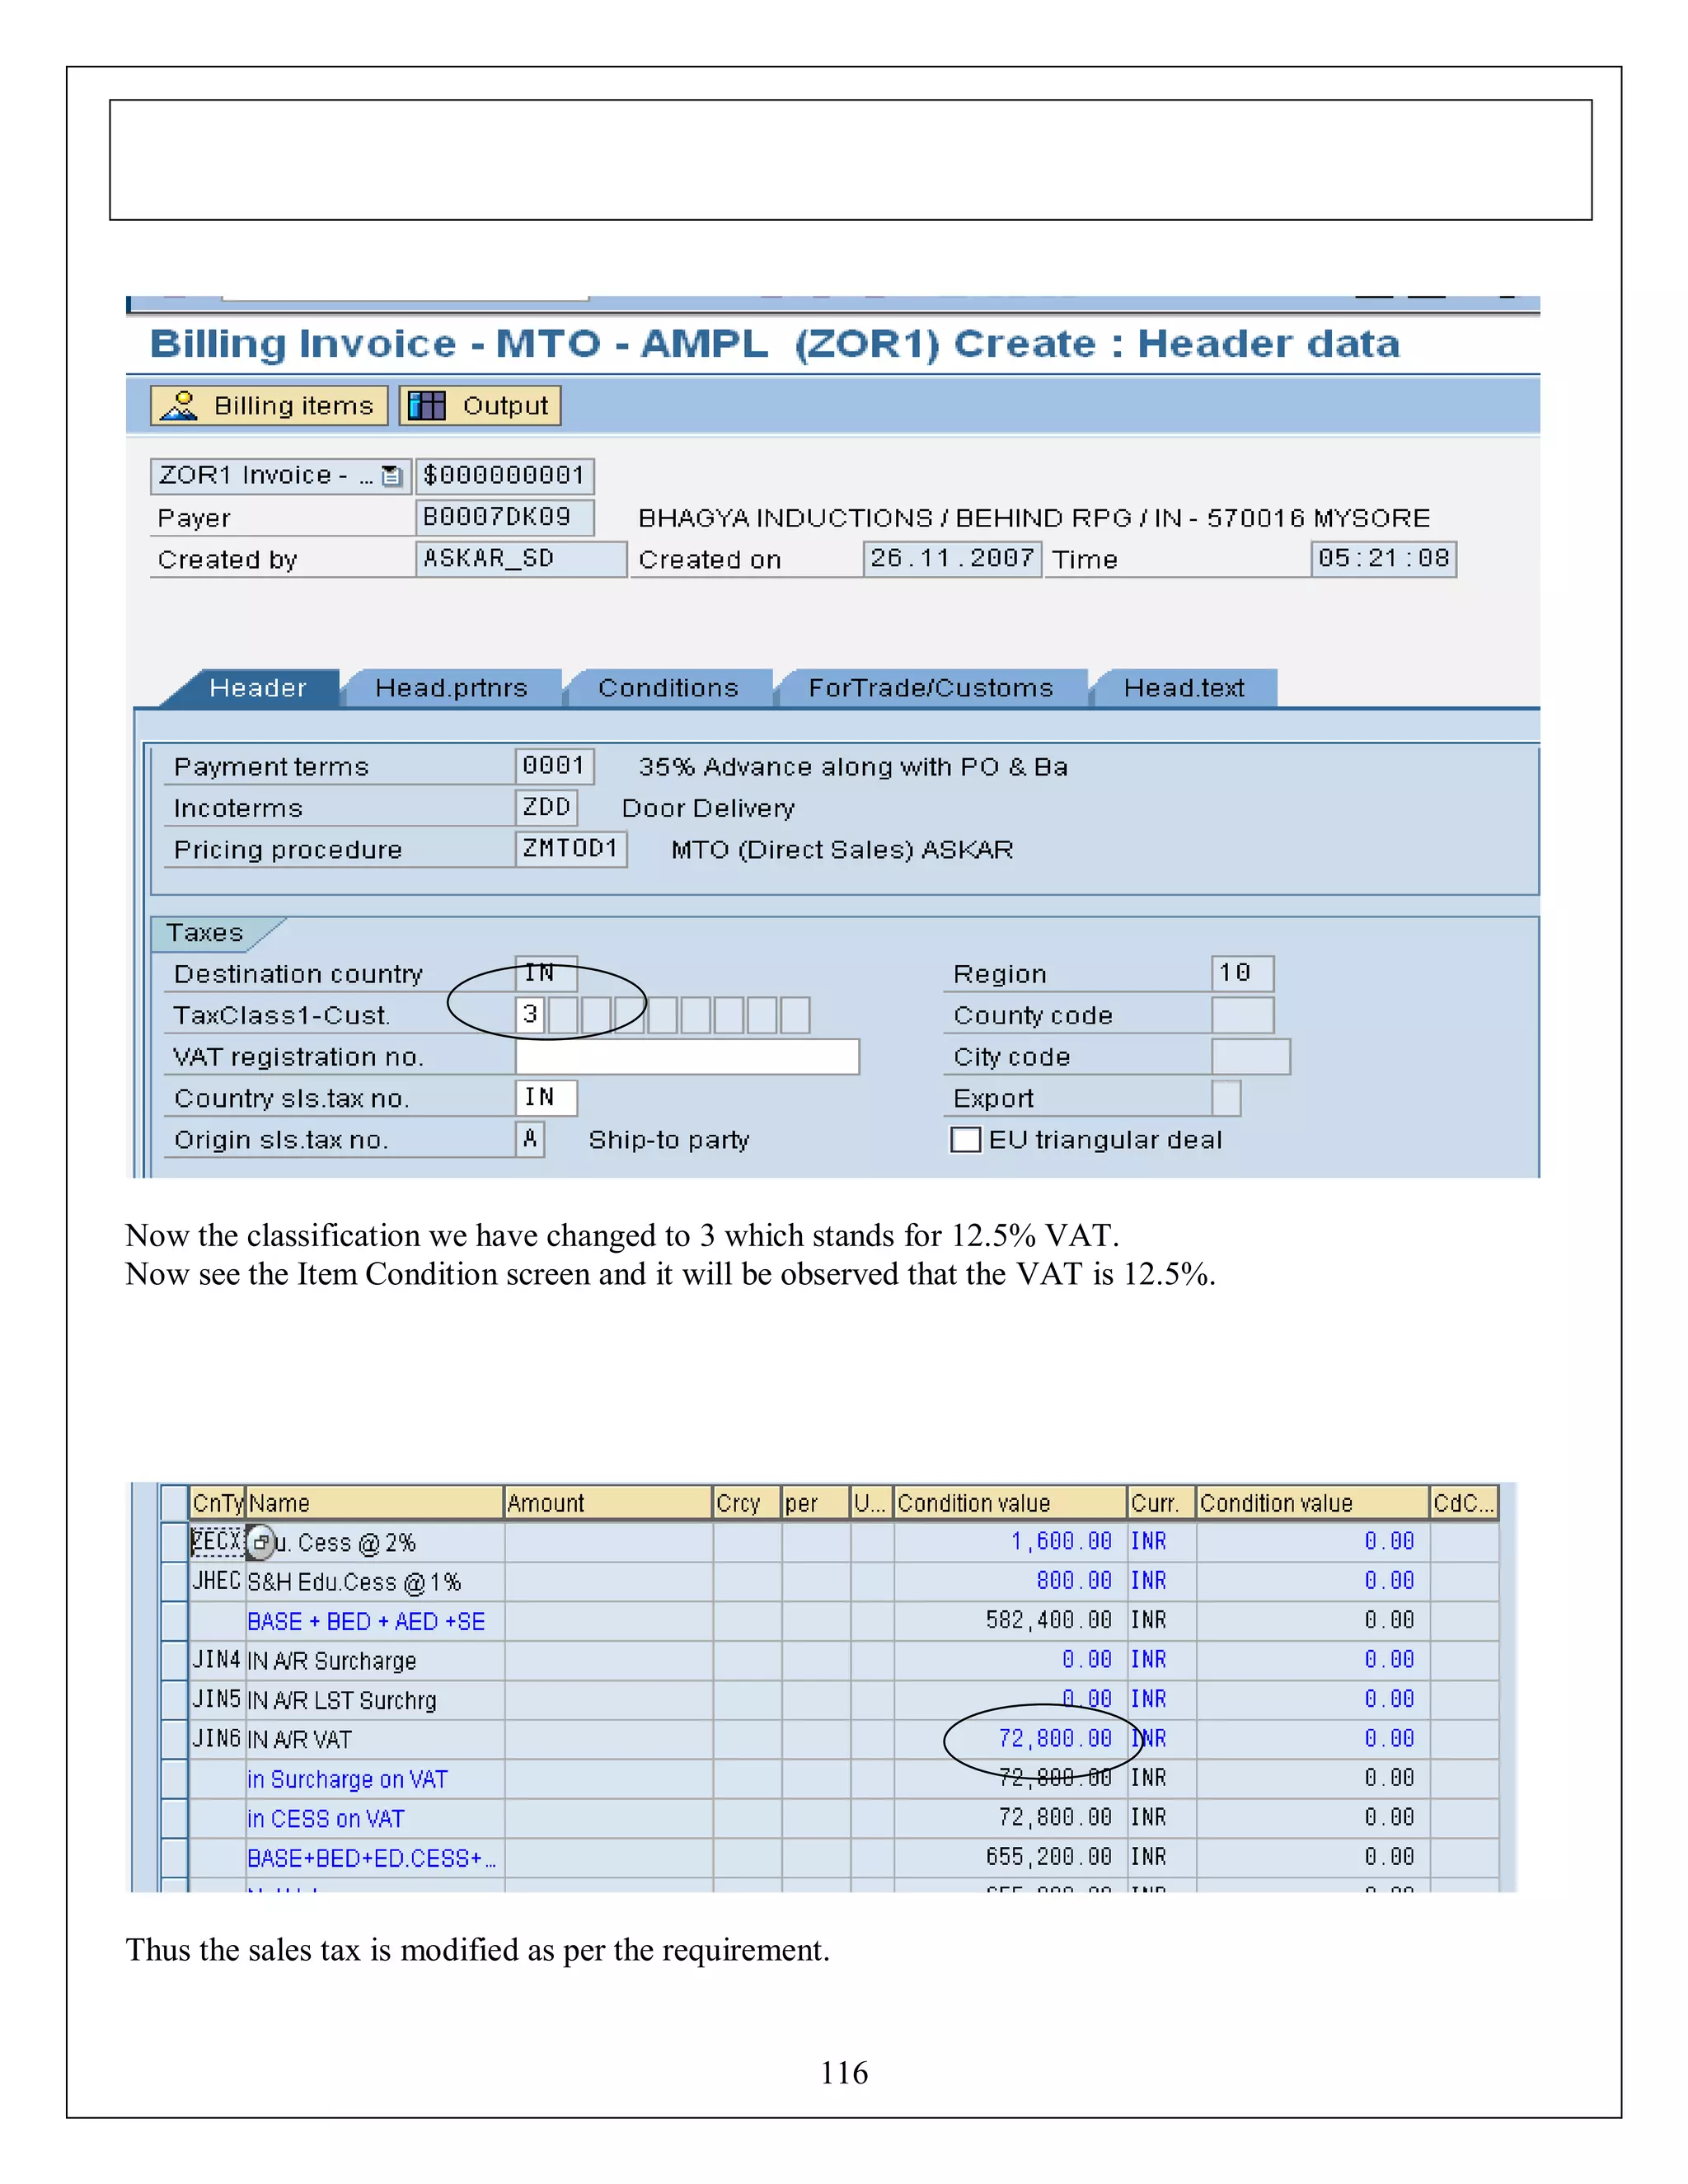Click the Condition value column header

point(1010,1503)
